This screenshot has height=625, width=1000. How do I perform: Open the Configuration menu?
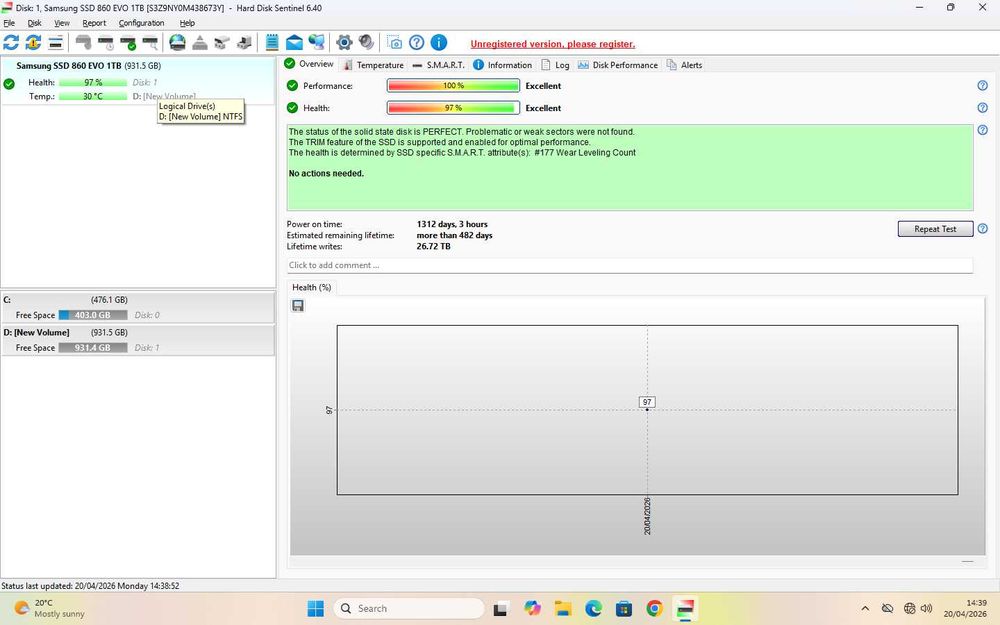pyautogui.click(x=142, y=23)
